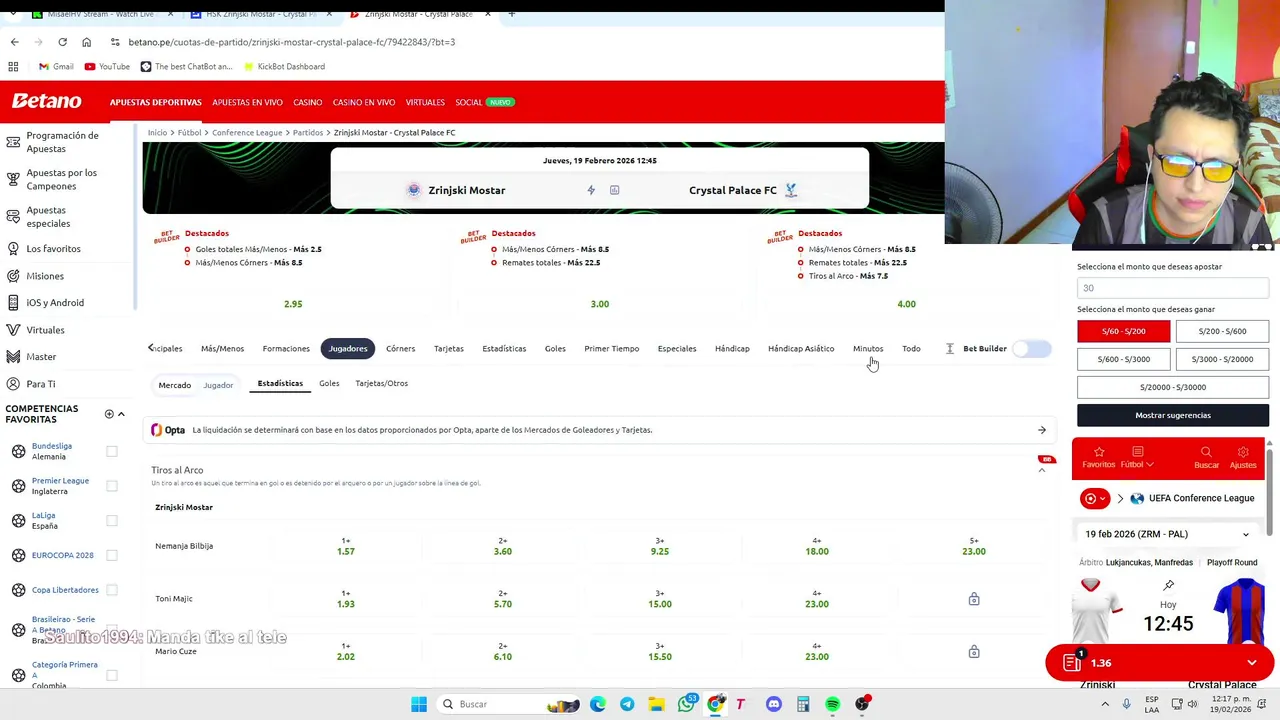
Task: Open the Fútbol dropdown in side widget
Action: (1137, 457)
